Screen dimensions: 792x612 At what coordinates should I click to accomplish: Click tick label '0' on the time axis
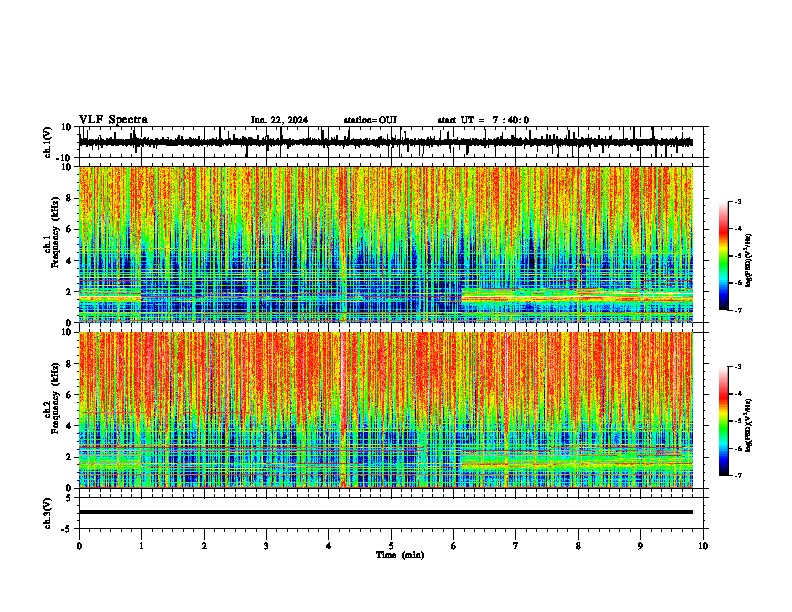[79, 546]
